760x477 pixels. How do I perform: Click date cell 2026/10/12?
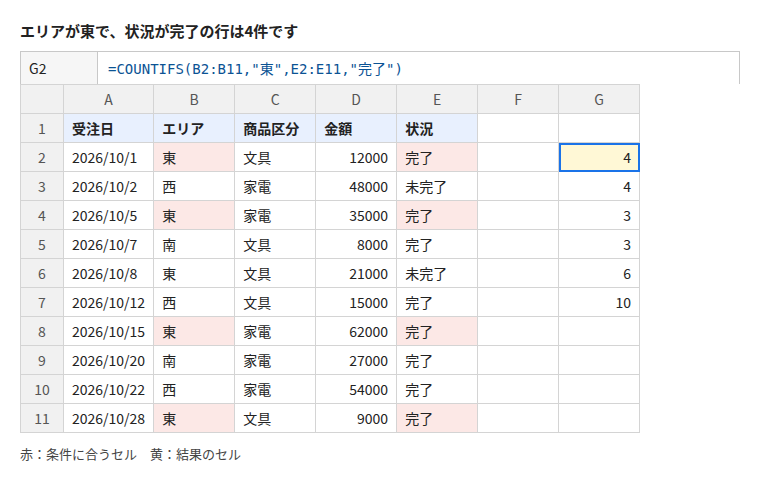click(109, 303)
